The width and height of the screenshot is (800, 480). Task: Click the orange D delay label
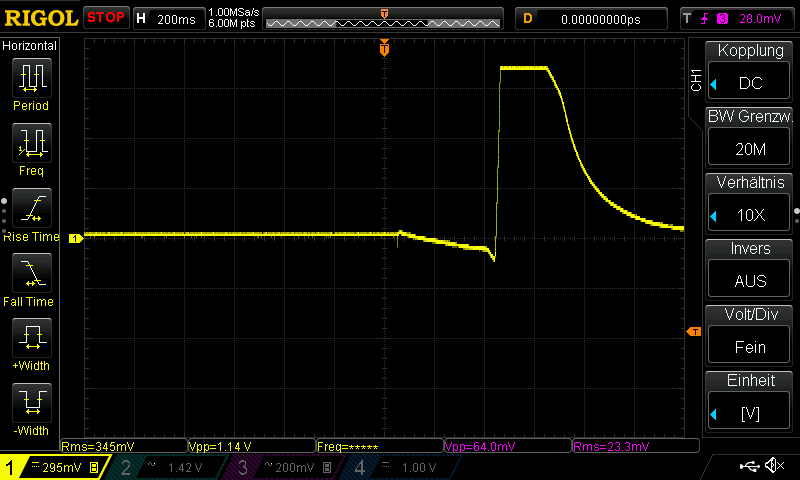pos(528,19)
